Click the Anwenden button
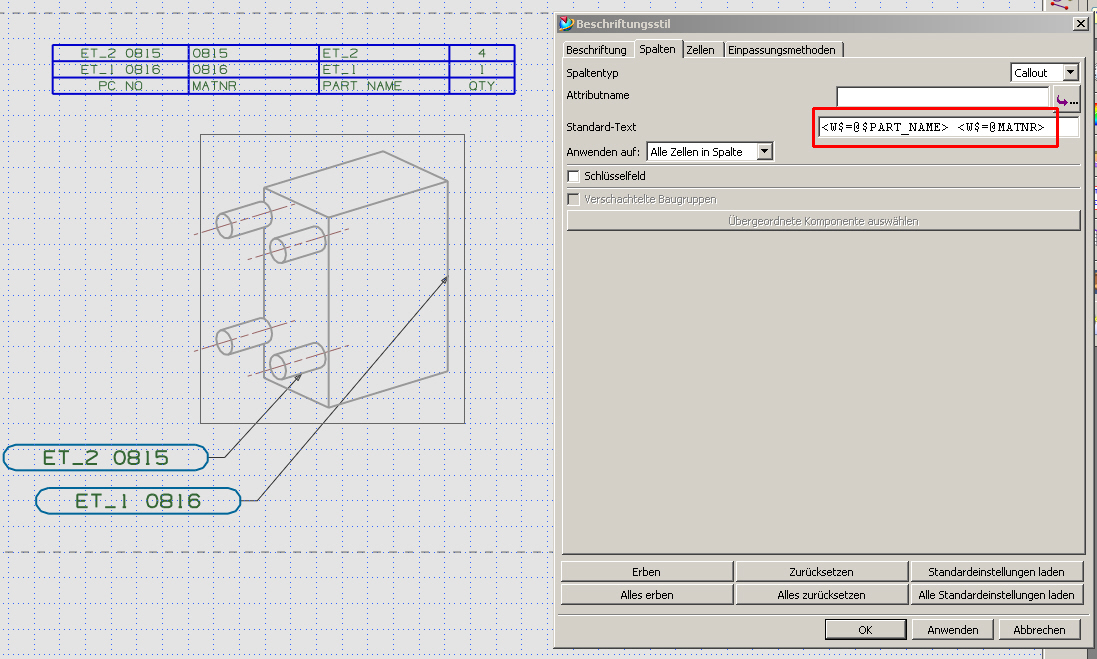The height and width of the screenshot is (659, 1097). coord(953,630)
